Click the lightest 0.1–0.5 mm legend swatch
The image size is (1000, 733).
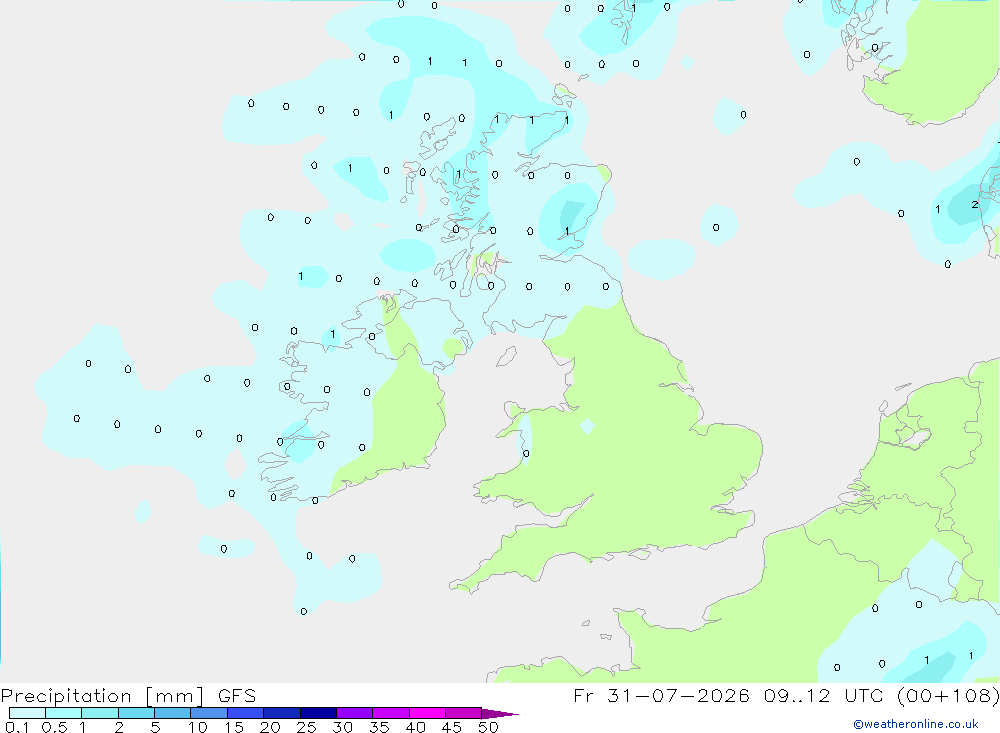[27, 713]
